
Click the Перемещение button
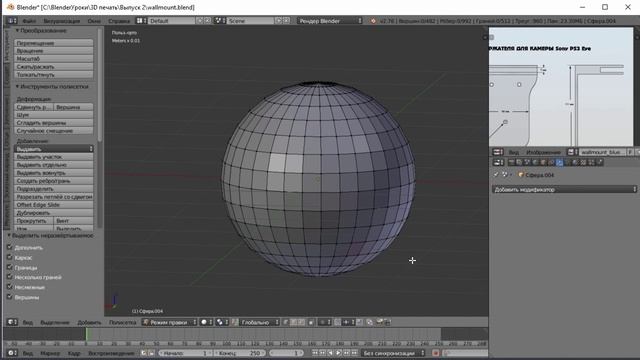53,43
